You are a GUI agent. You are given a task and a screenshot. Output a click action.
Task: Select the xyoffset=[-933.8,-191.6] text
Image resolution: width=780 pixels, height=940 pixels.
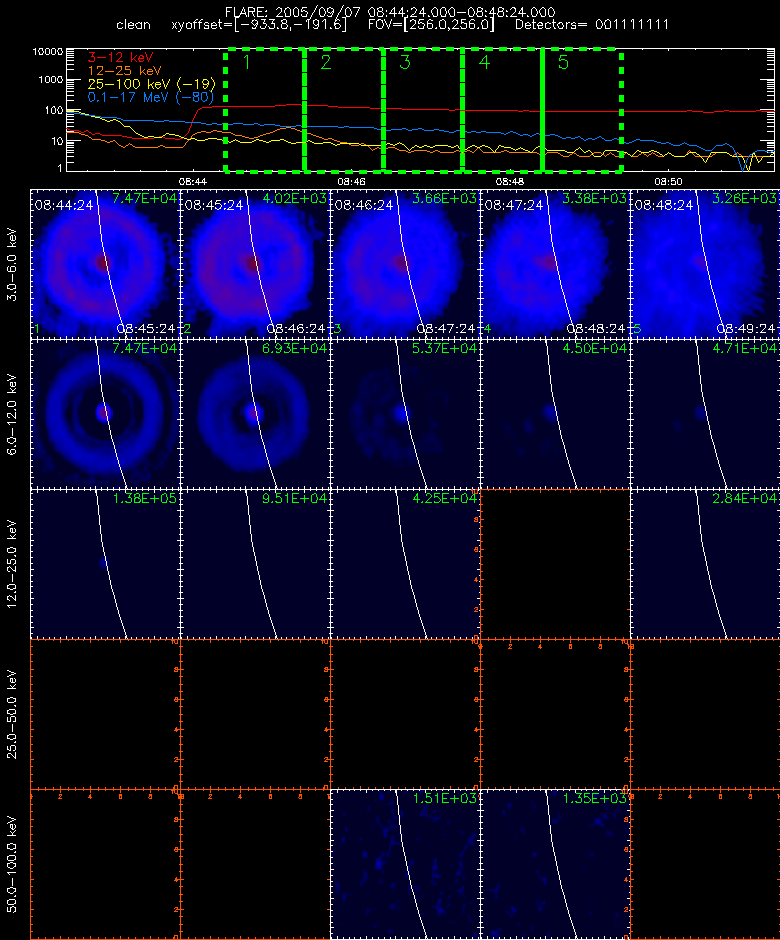pyautogui.click(x=259, y=25)
